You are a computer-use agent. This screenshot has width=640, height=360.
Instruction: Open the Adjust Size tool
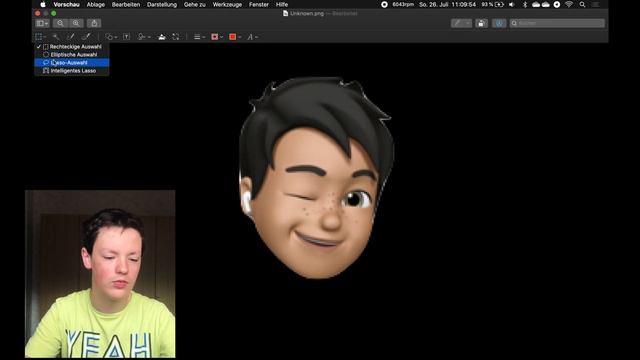point(176,37)
